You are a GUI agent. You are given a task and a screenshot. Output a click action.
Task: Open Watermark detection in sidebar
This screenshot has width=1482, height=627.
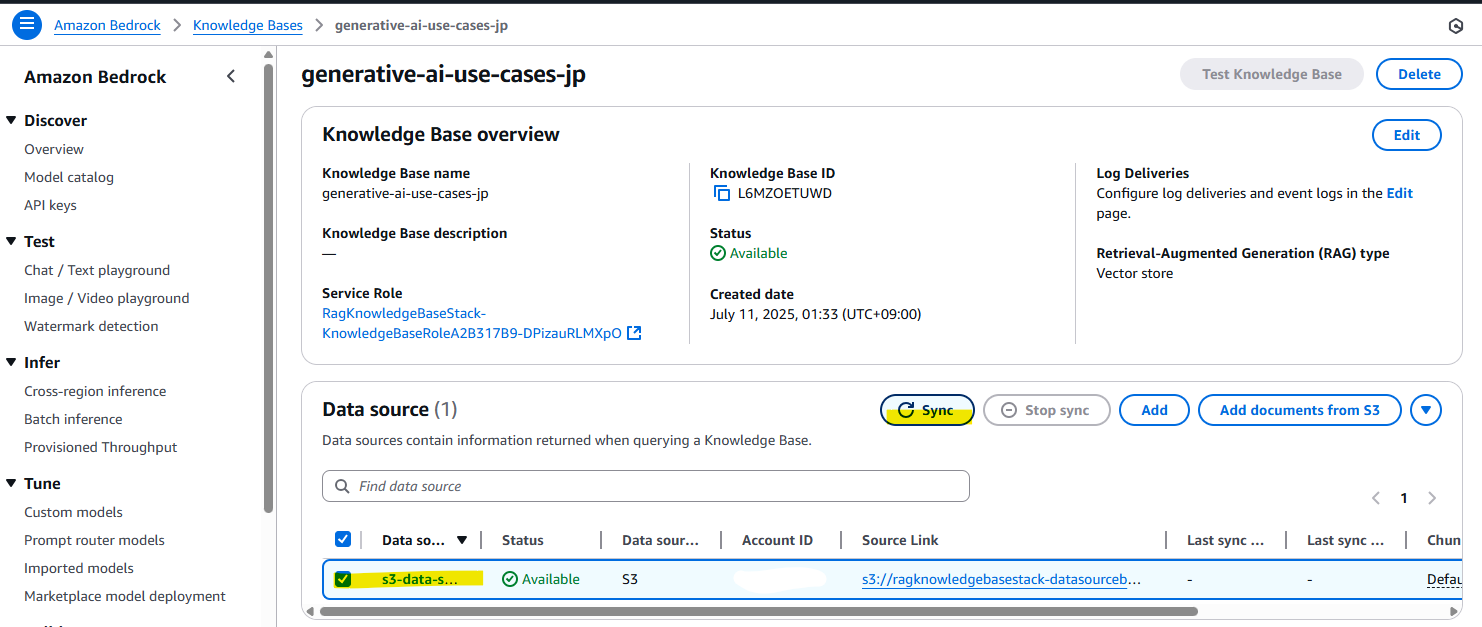pos(91,326)
